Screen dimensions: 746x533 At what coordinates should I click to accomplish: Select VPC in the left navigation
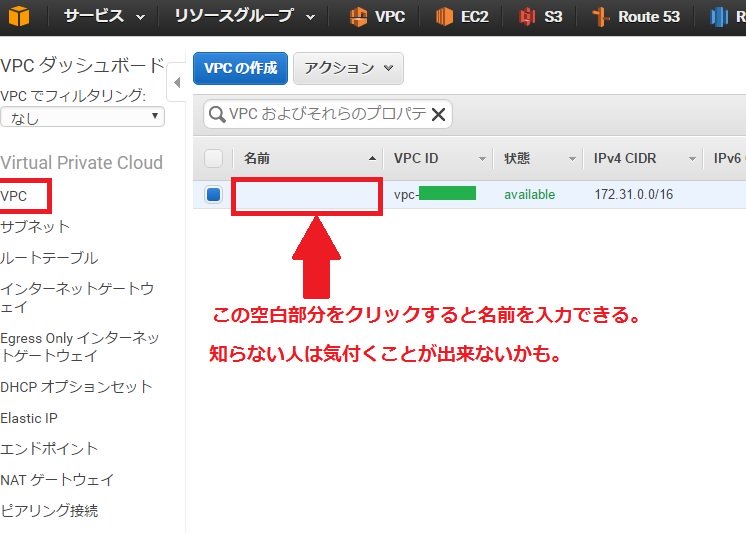[x=14, y=196]
